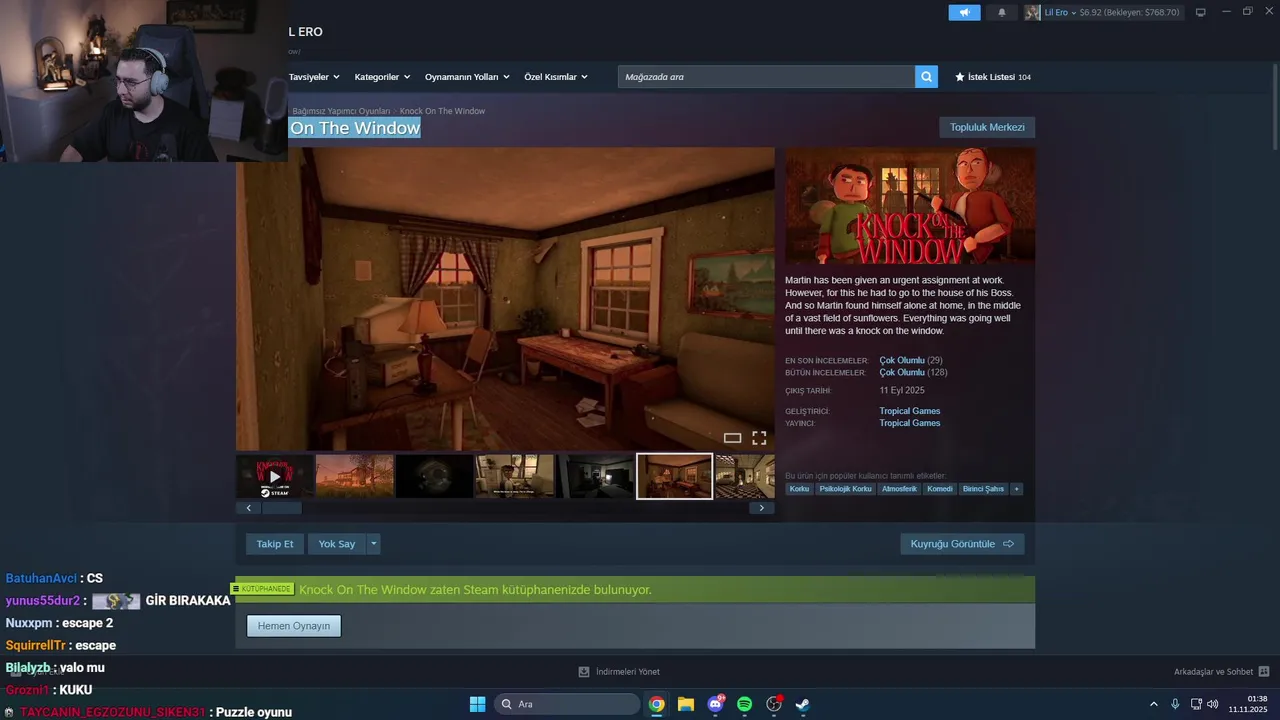Open Windows Start menu
The image size is (1280, 720).
[478, 704]
